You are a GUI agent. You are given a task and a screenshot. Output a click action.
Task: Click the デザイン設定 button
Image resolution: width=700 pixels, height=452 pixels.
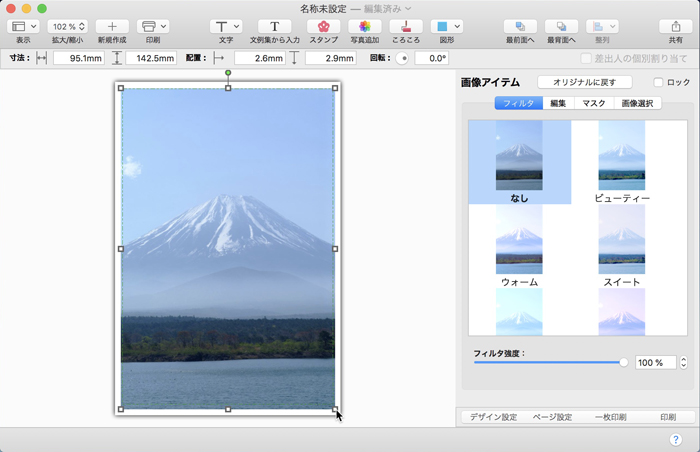493,417
